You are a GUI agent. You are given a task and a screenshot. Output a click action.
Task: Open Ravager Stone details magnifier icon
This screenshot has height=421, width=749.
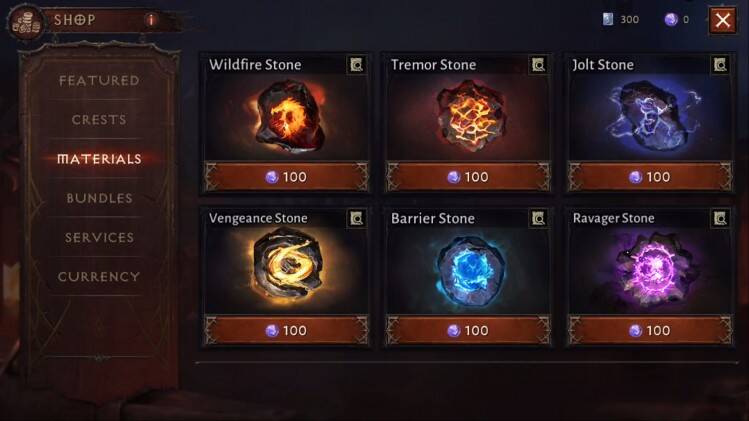tap(720, 218)
